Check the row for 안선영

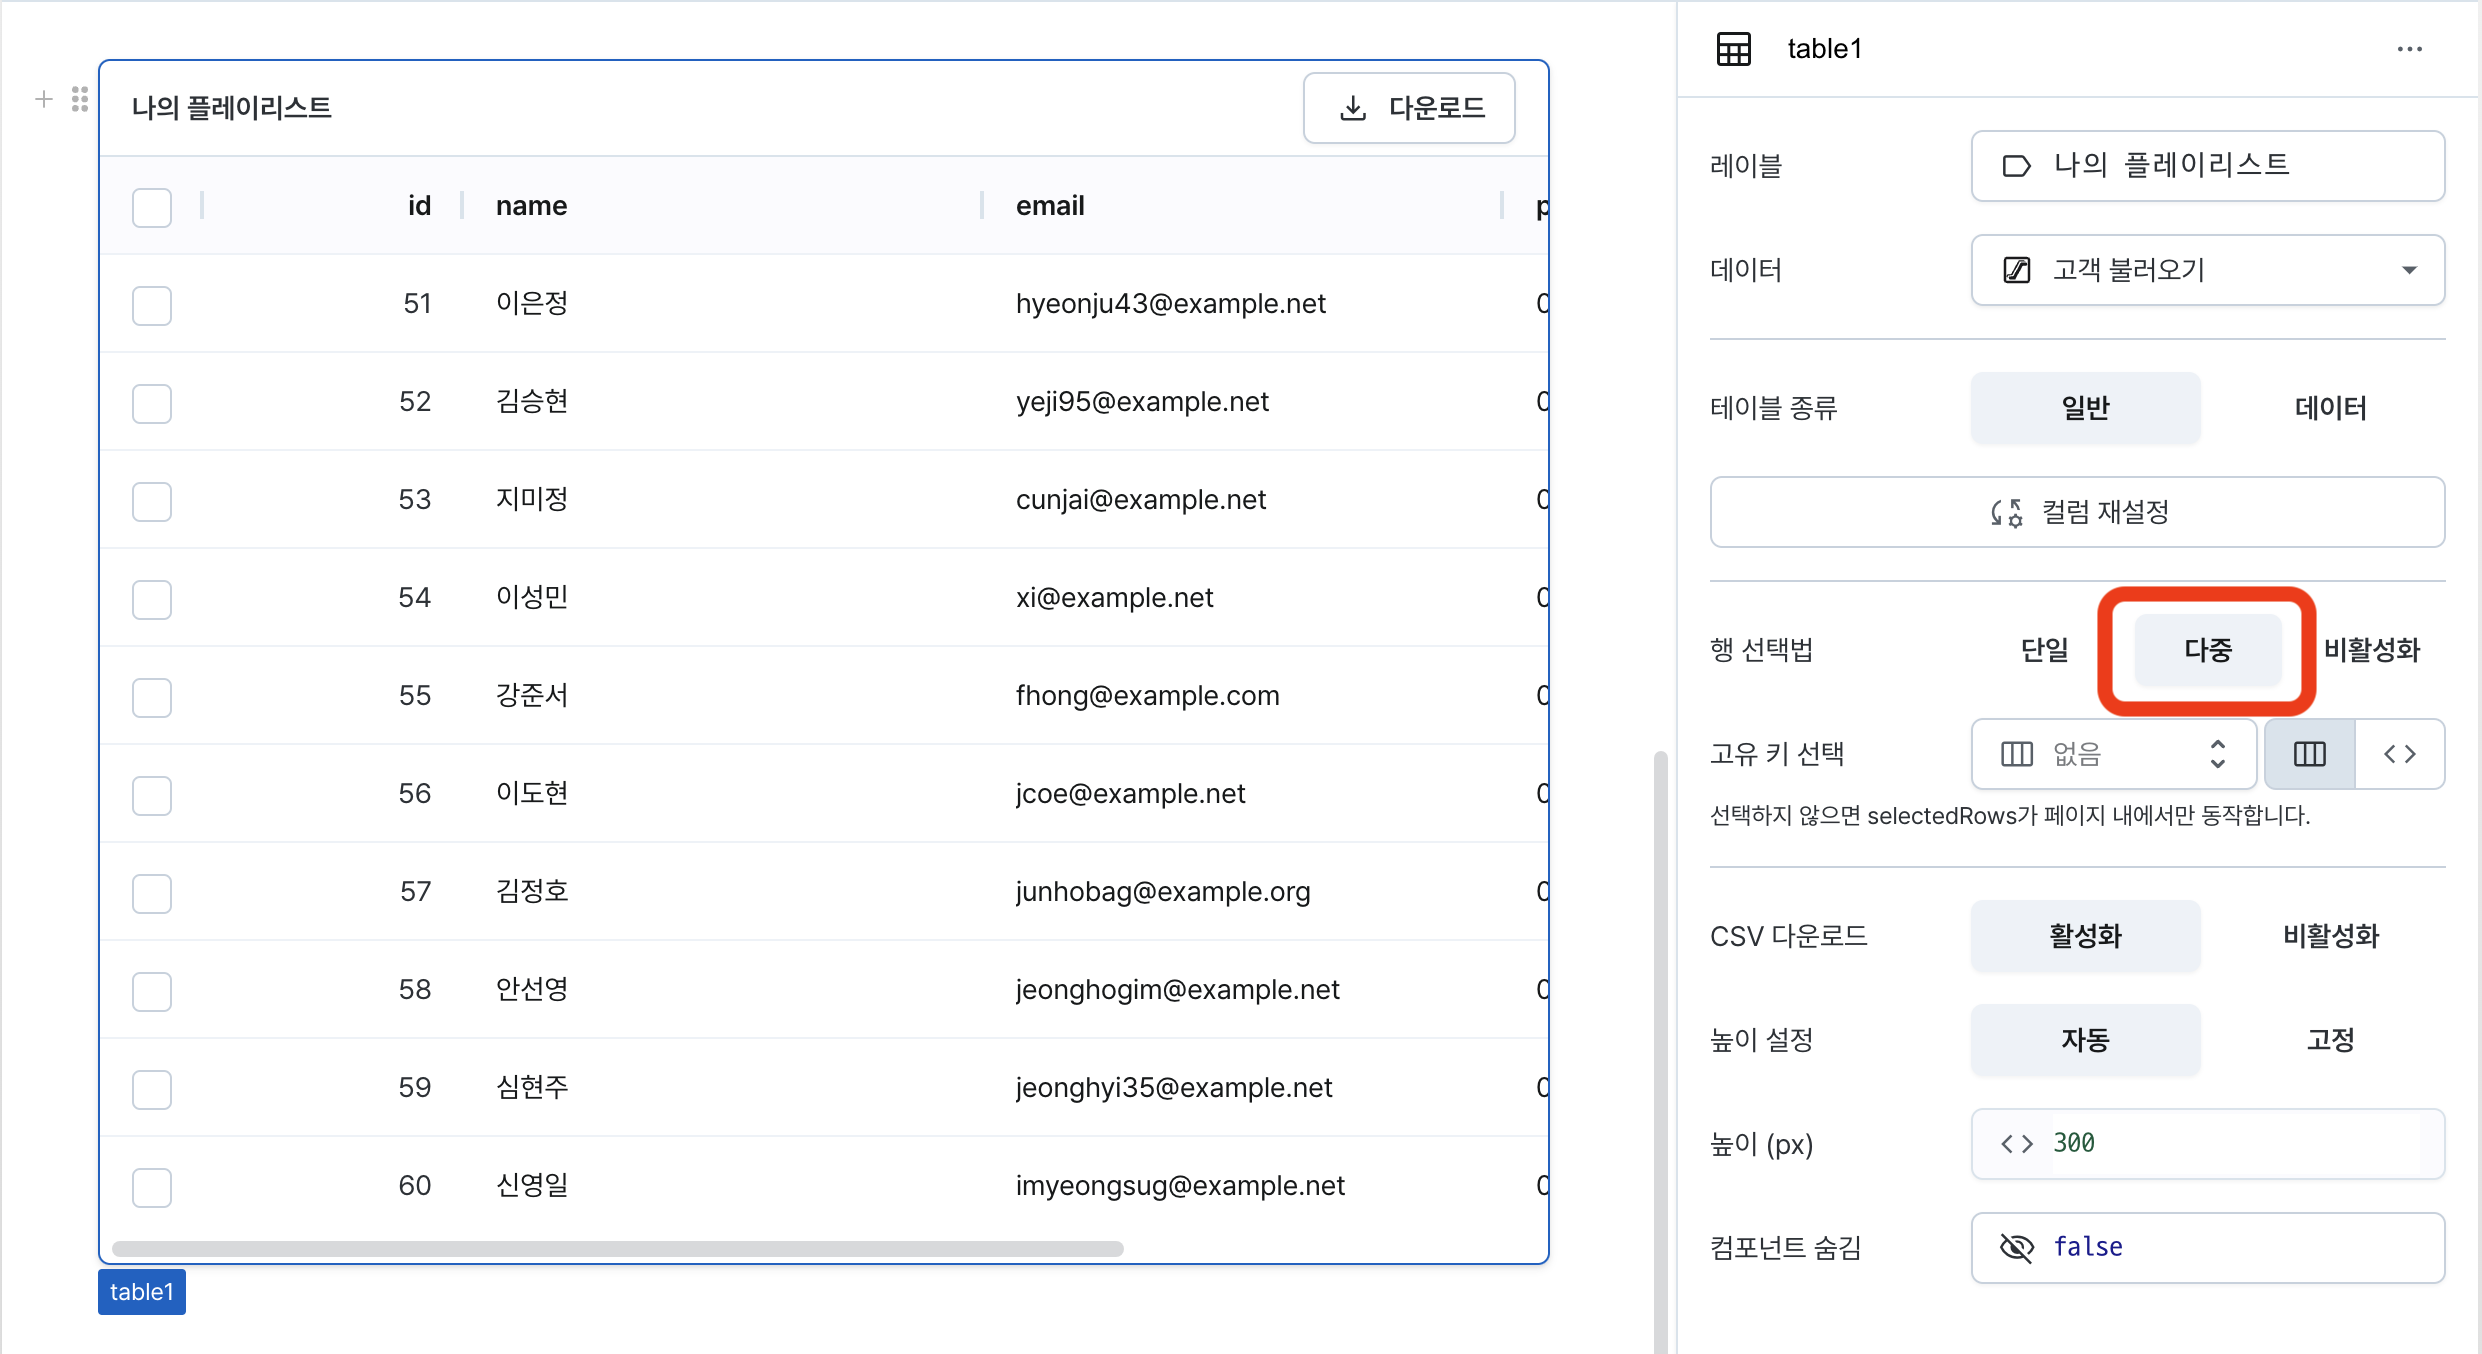pos(152,991)
